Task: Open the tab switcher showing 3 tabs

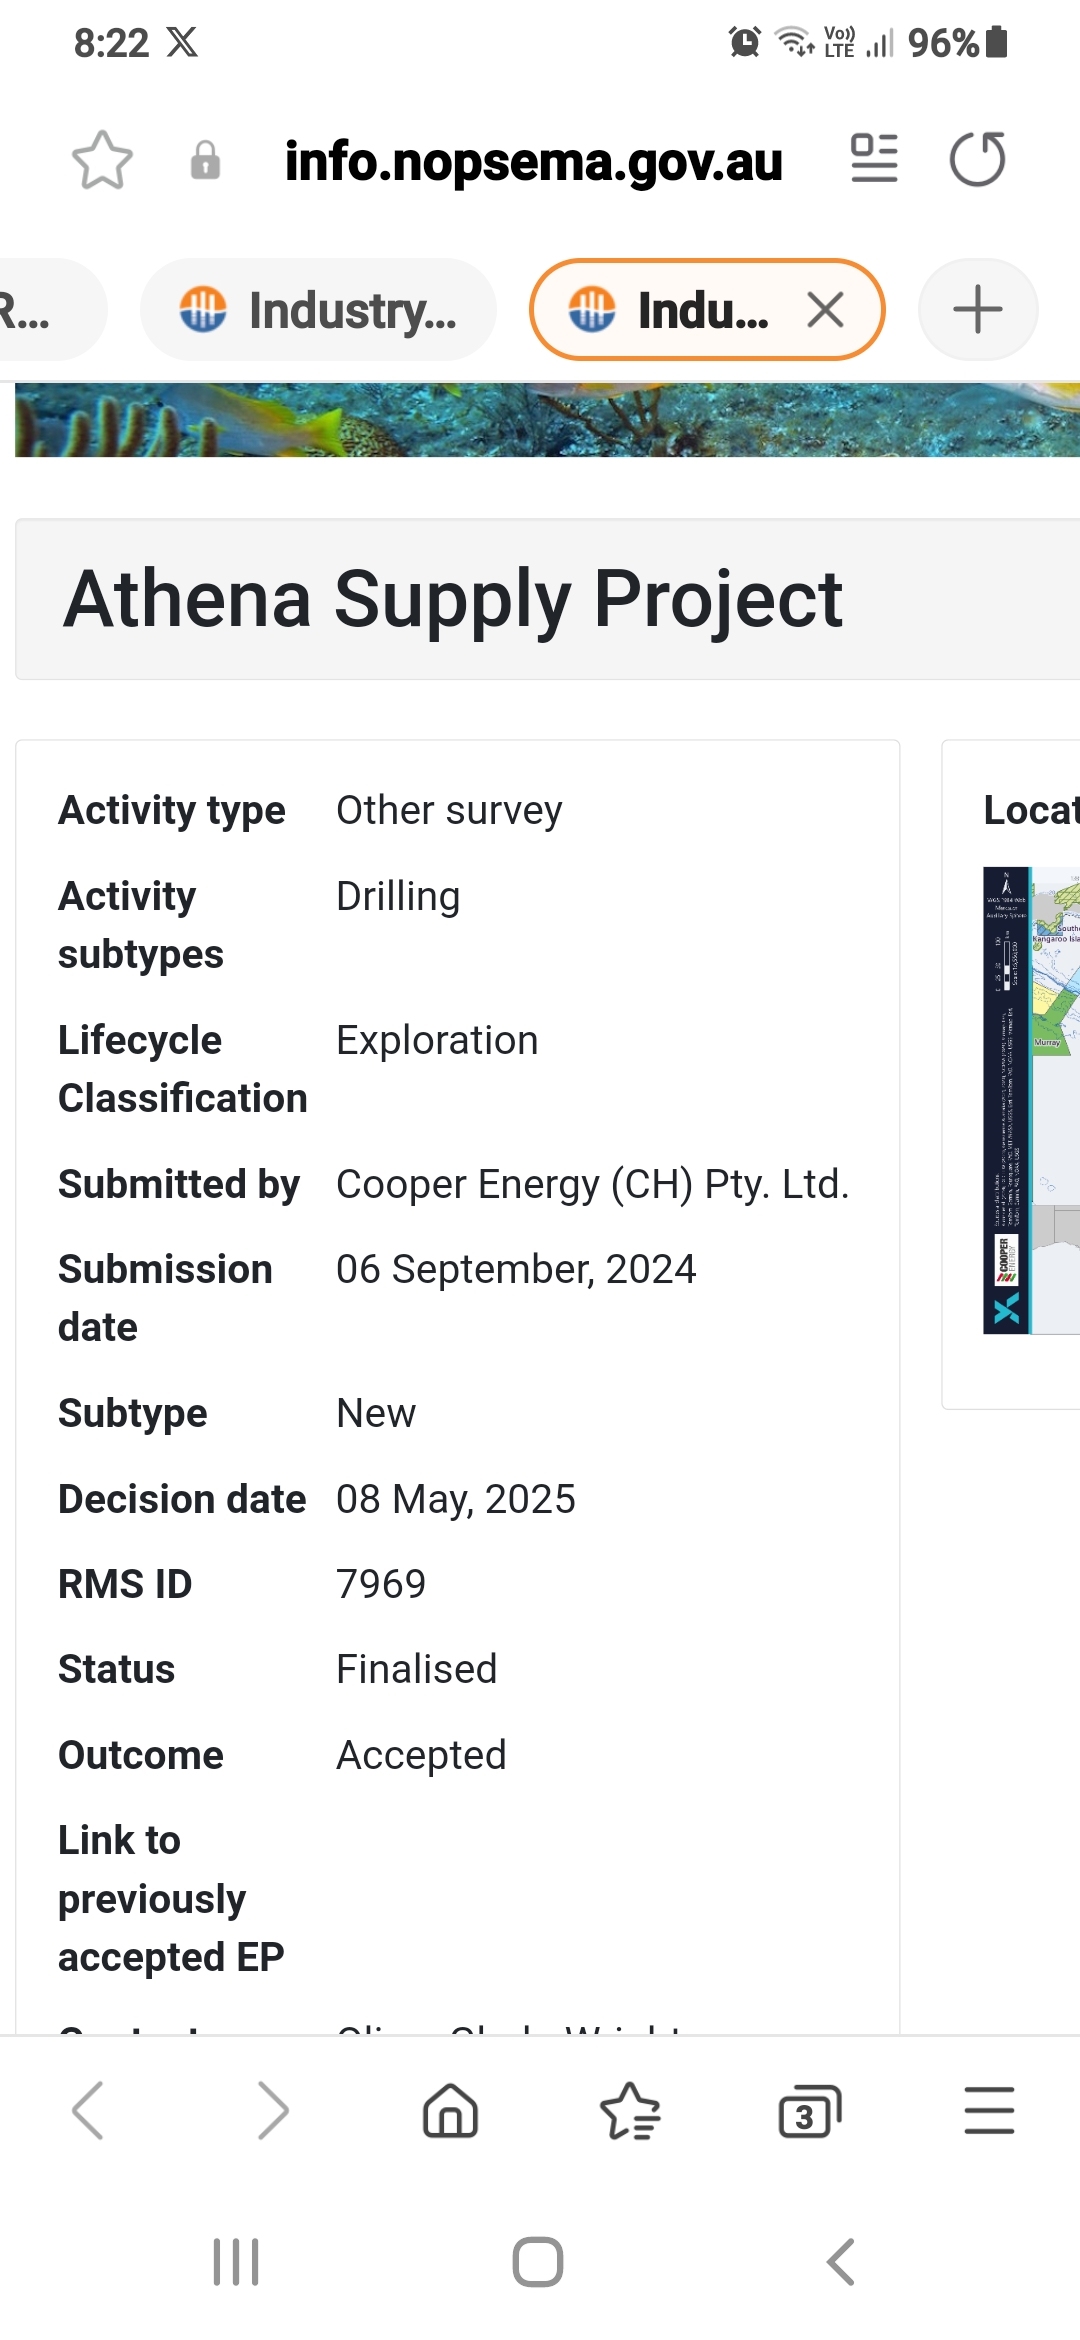Action: point(810,2110)
